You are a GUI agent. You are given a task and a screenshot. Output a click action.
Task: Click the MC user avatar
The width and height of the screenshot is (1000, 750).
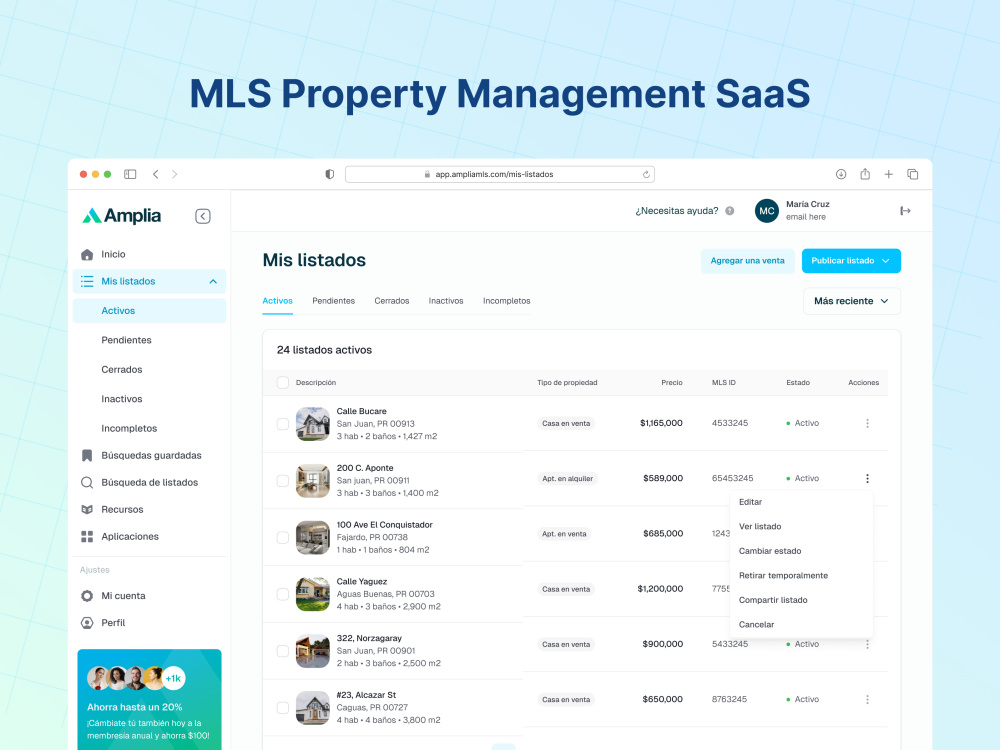click(x=767, y=211)
